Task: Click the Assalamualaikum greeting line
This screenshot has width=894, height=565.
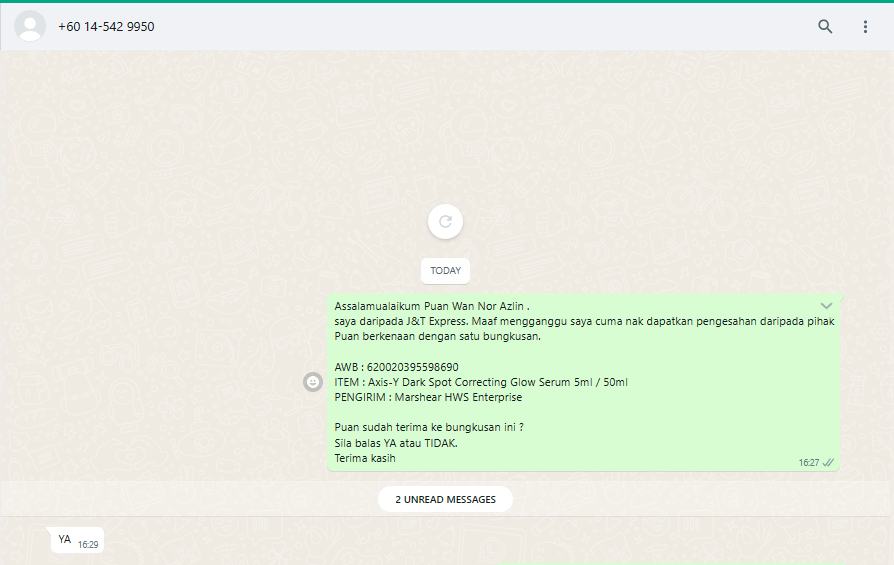Action: pos(431,305)
